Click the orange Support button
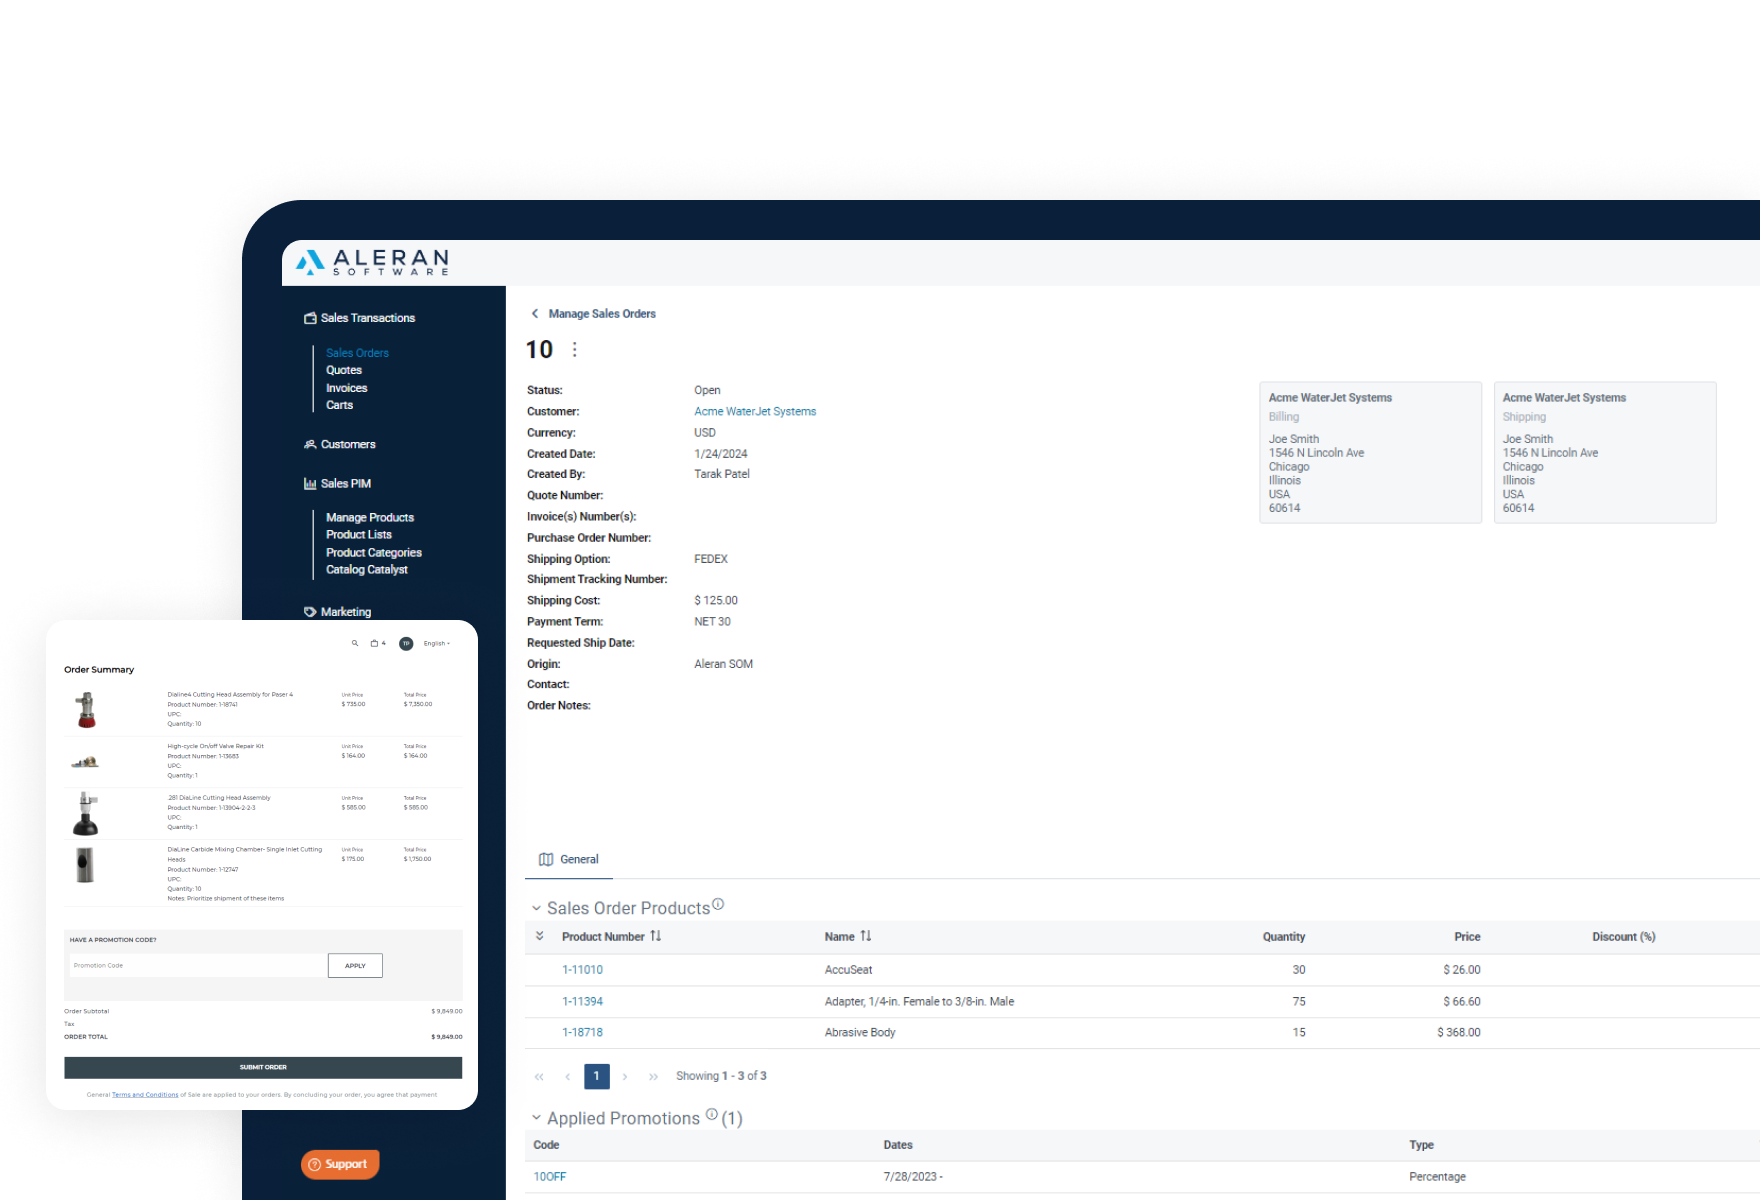Viewport: 1760px width, 1200px height. pyautogui.click(x=340, y=1164)
